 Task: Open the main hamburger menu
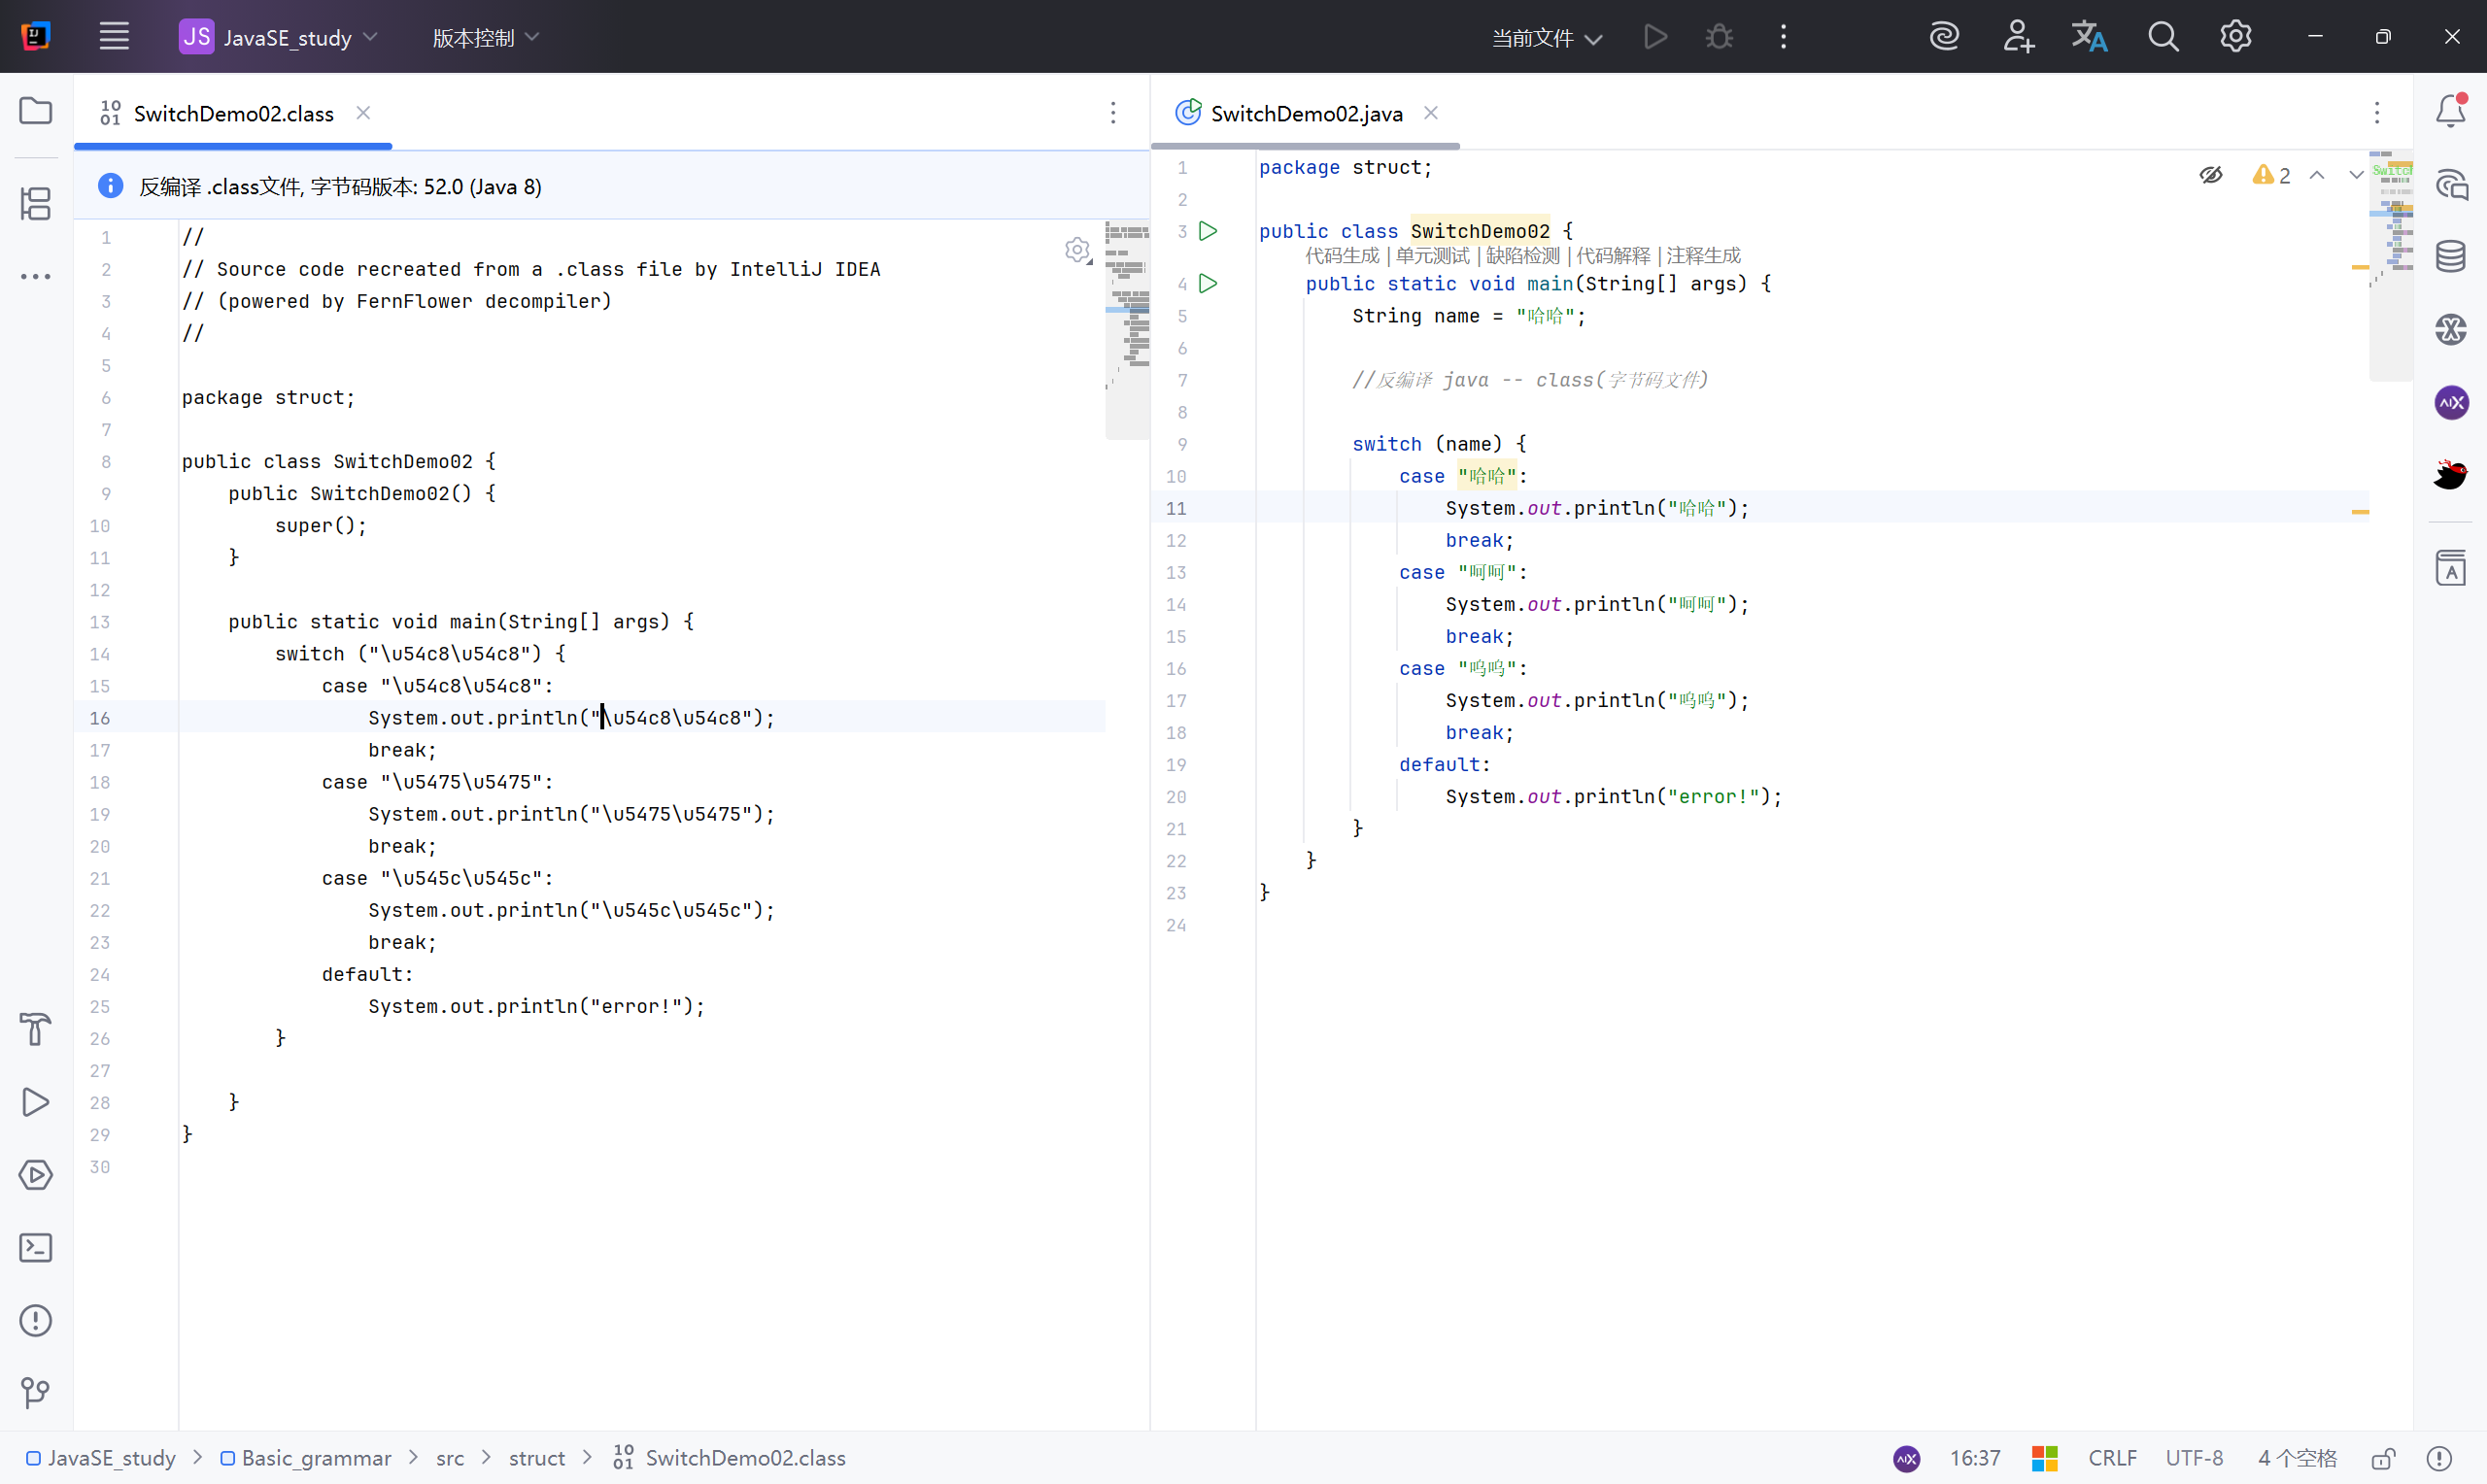click(x=114, y=37)
